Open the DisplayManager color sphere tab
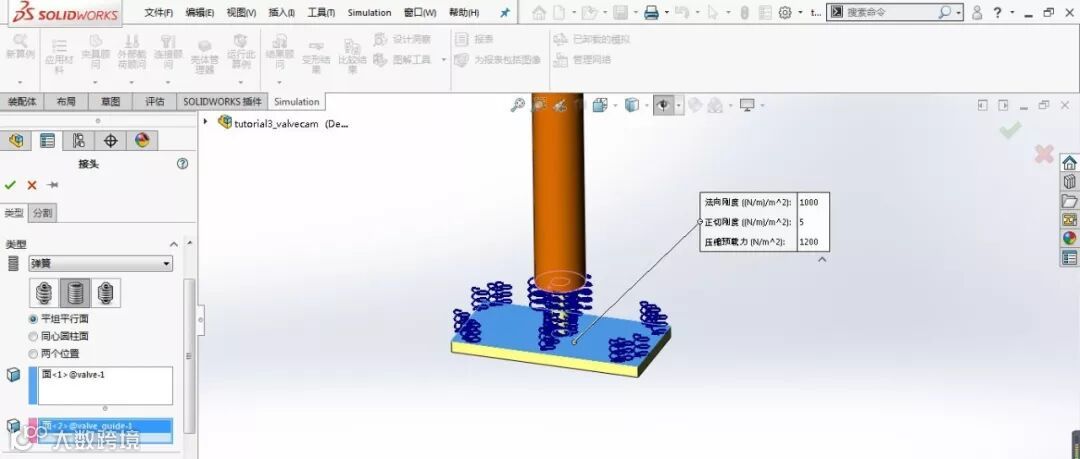The height and width of the screenshot is (459, 1080). (142, 141)
